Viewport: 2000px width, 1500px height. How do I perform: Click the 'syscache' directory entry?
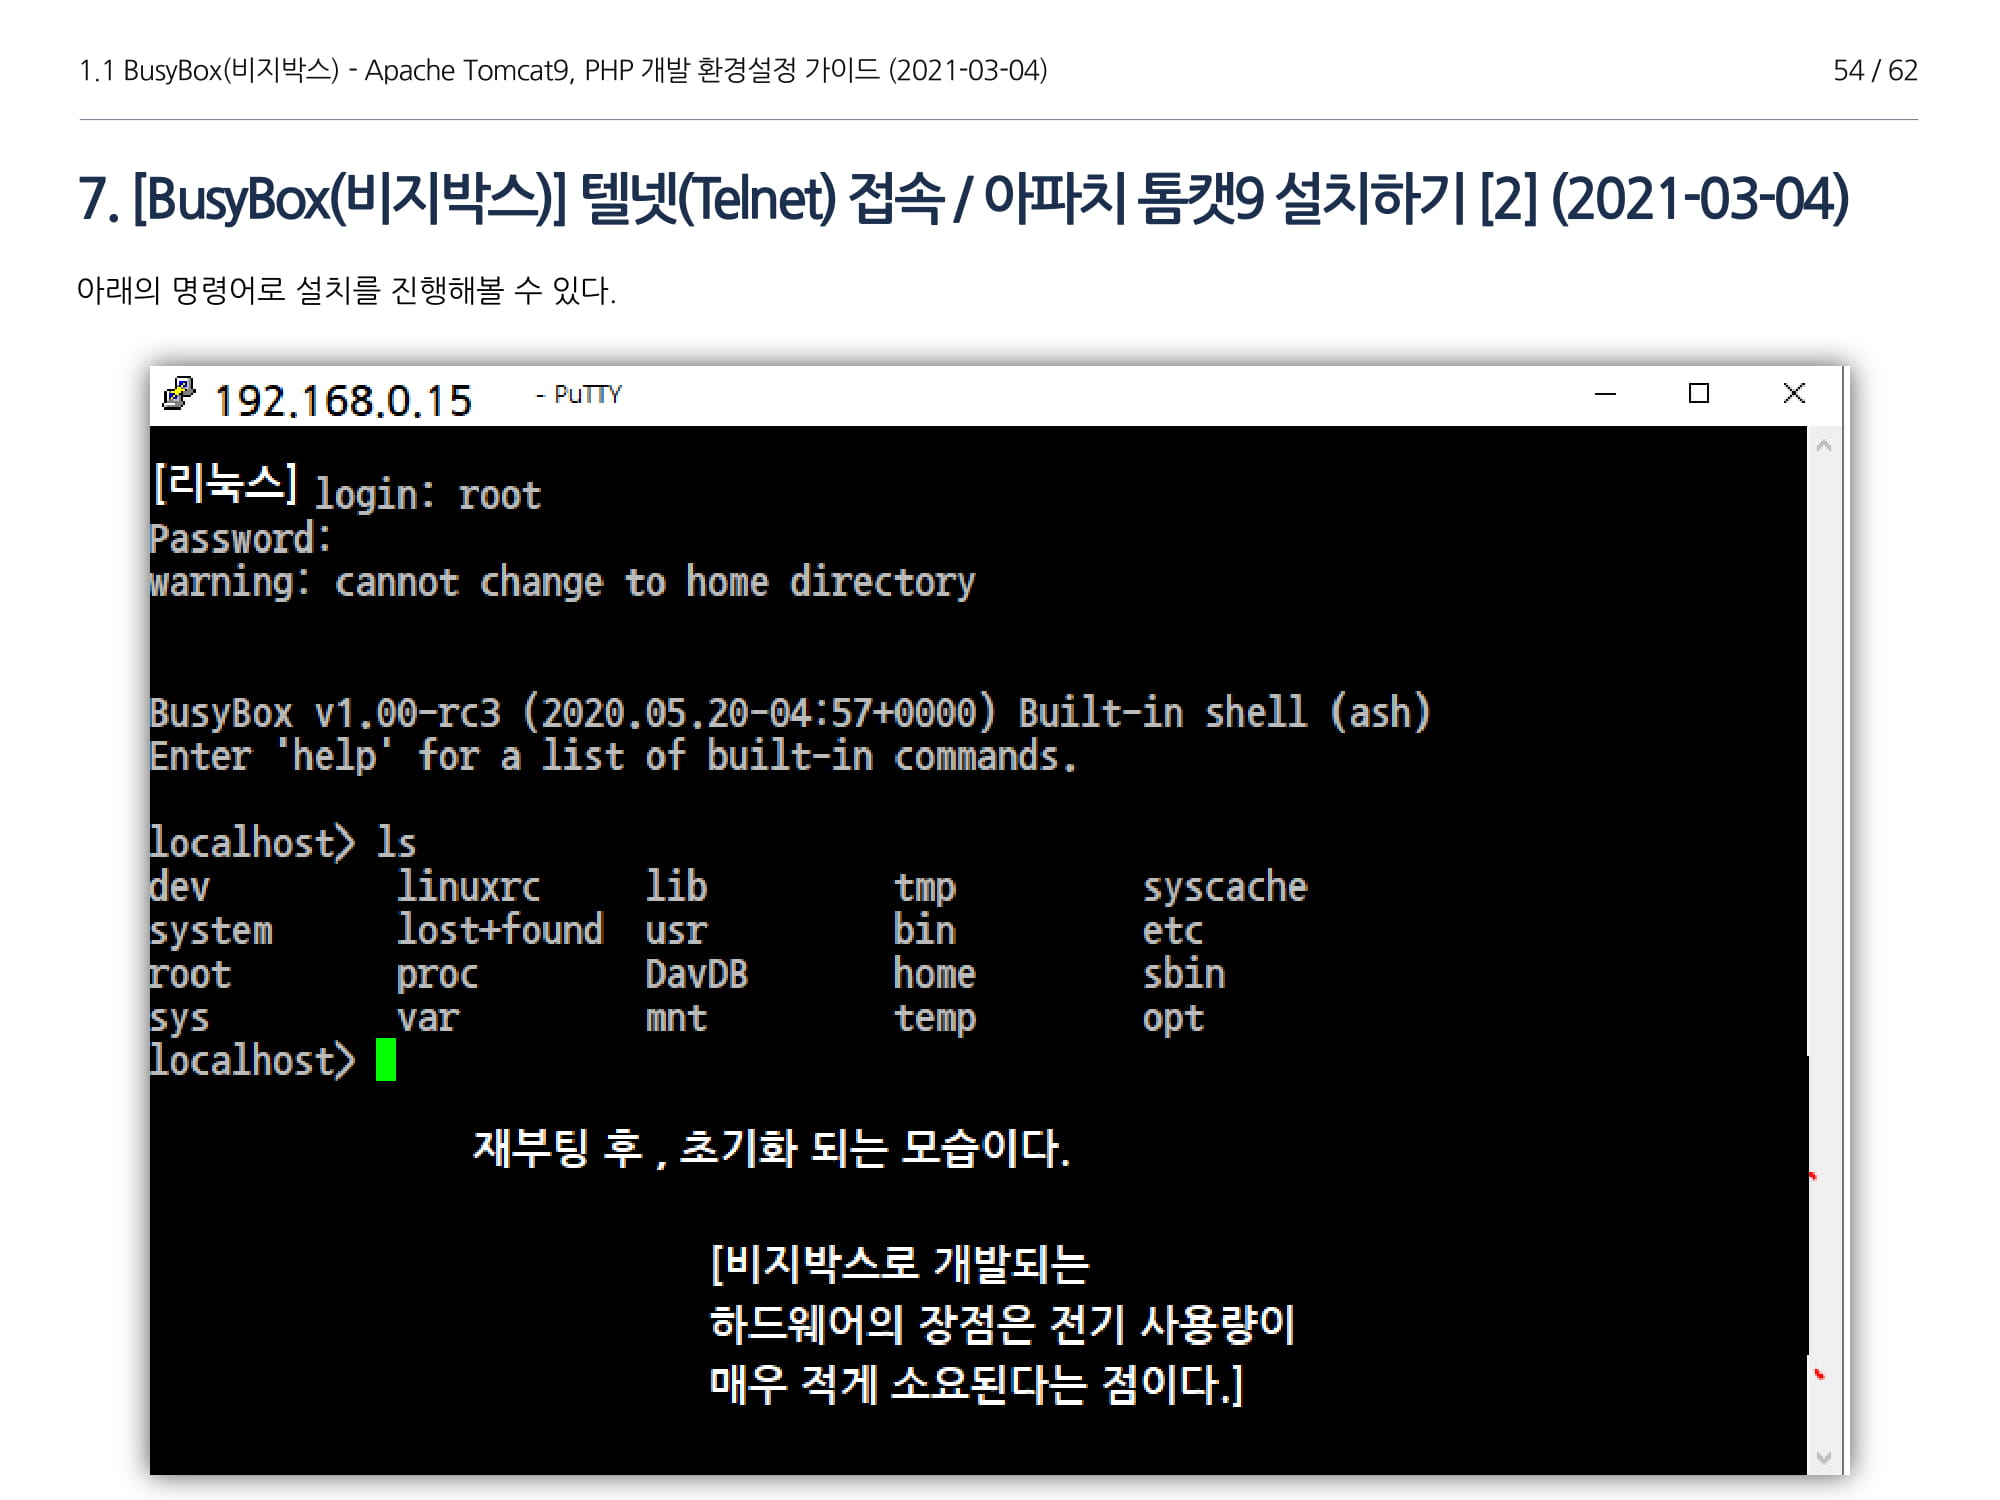pyautogui.click(x=1224, y=887)
